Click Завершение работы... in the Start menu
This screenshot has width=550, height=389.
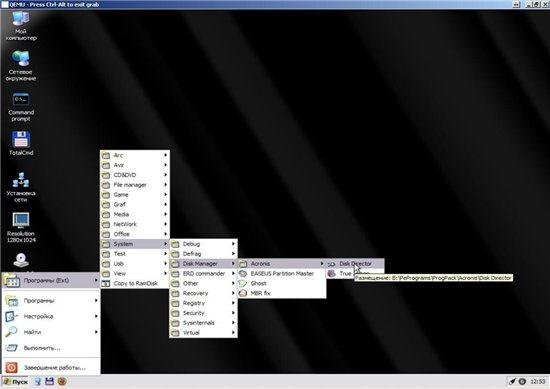click(51, 367)
